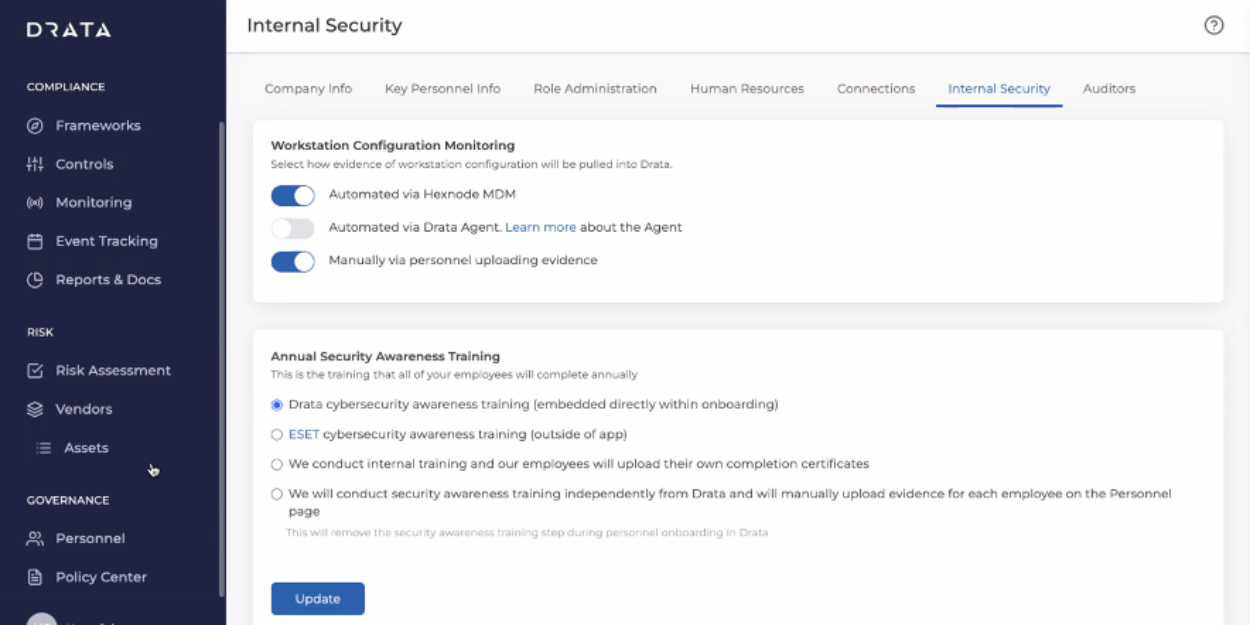Choose internal training with completion certificates option
This screenshot has width=1251, height=625.
(277, 465)
